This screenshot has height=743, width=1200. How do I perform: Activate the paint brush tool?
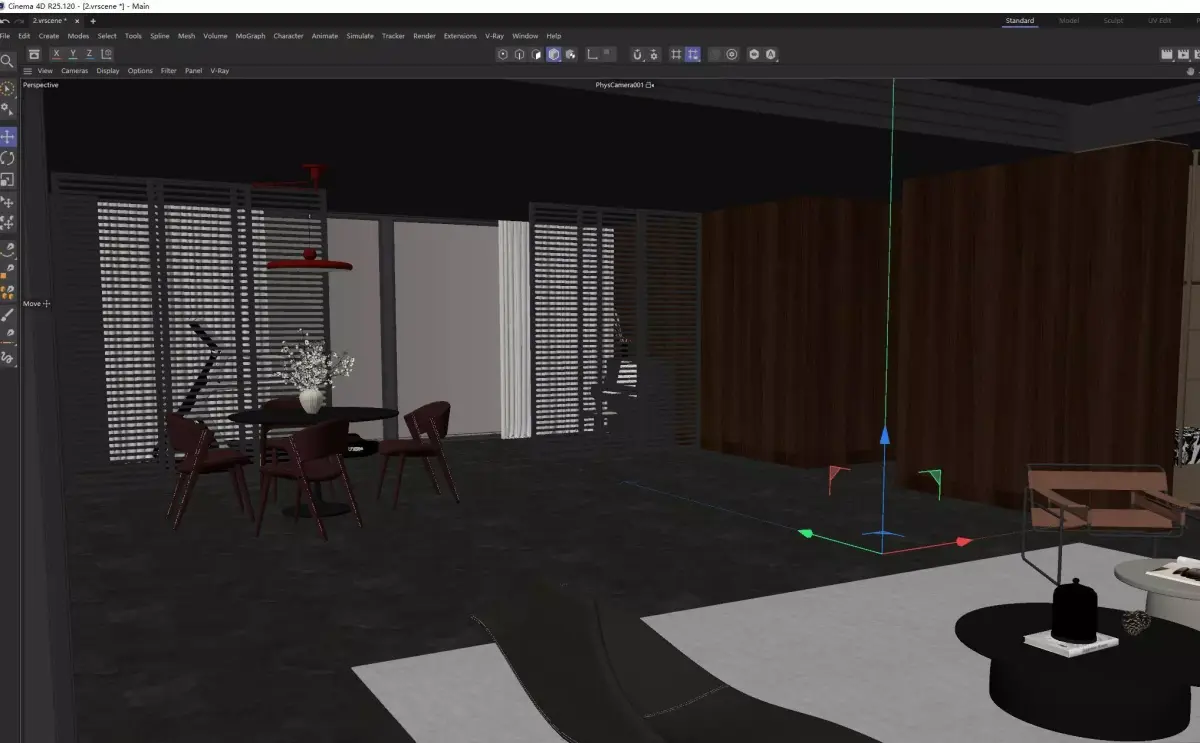pyautogui.click(x=8, y=314)
